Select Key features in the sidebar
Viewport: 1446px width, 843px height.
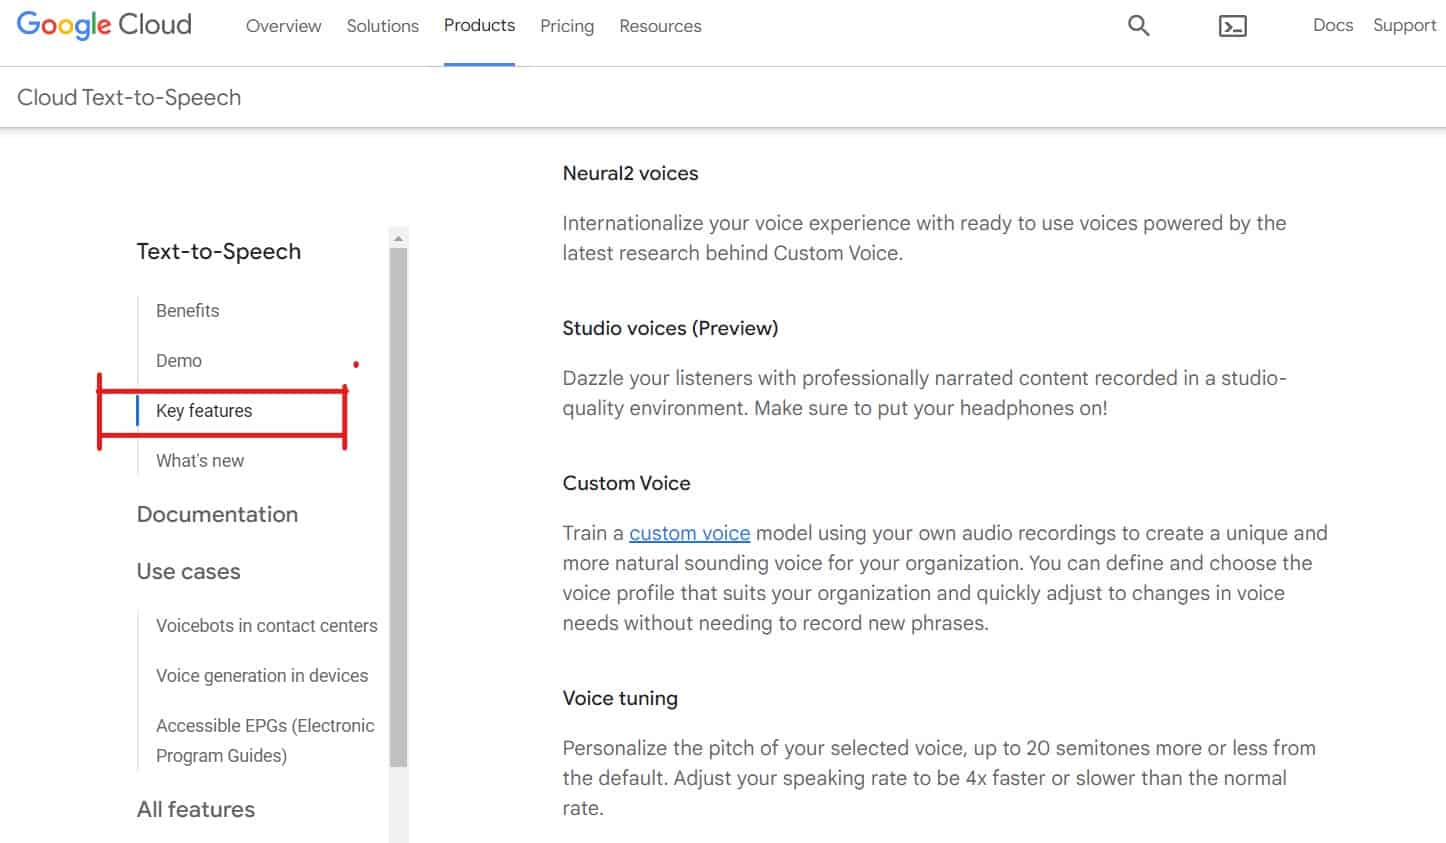(x=204, y=410)
